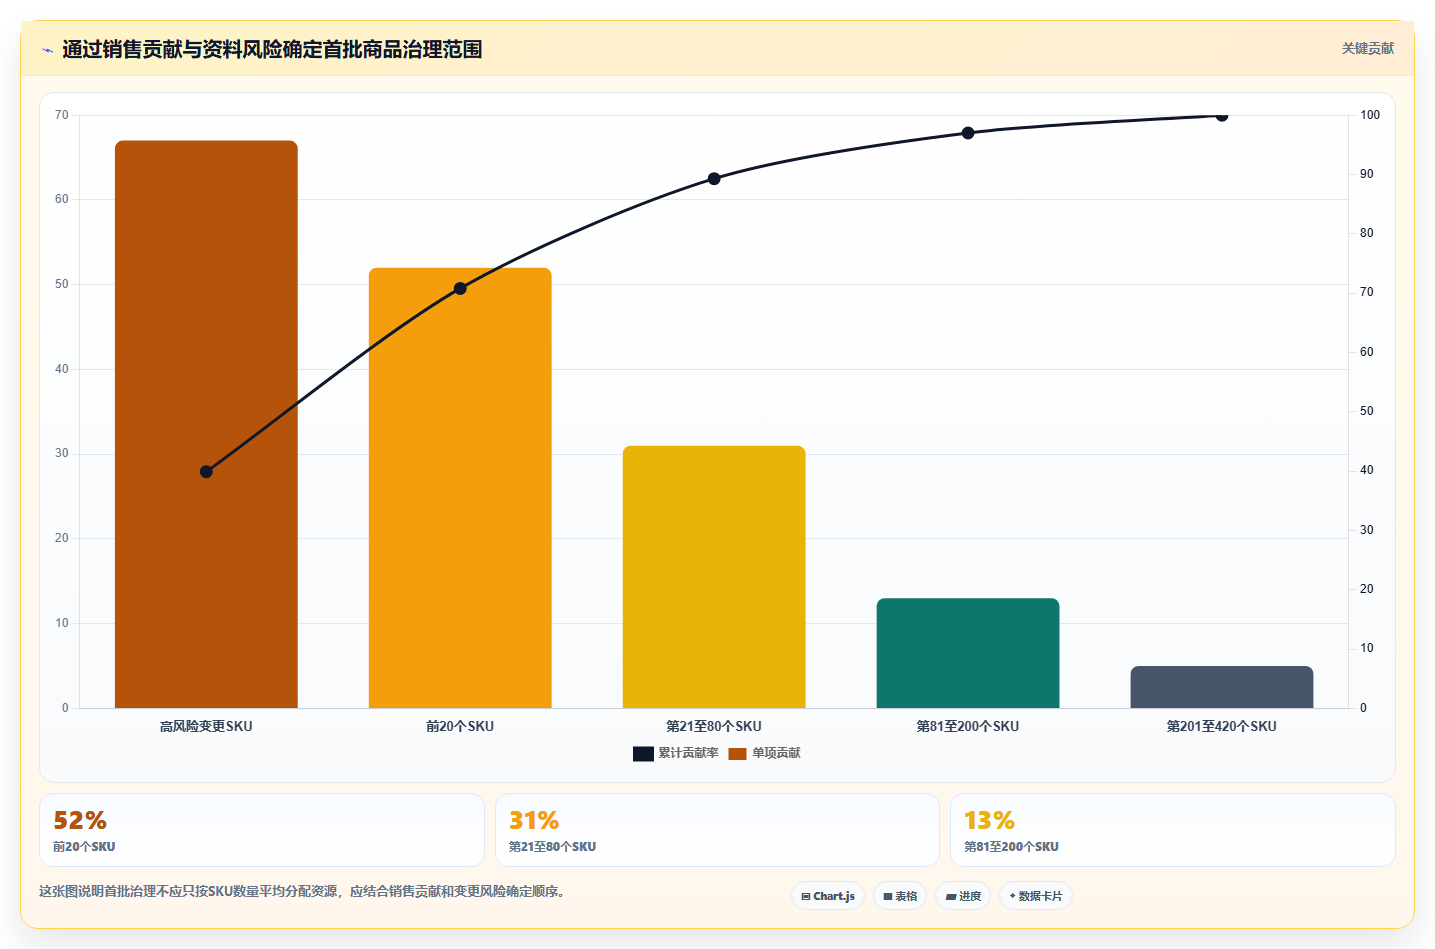The width and height of the screenshot is (1435, 949).
Task: Click the 高风险变更SKU axis label
Action: tap(206, 726)
